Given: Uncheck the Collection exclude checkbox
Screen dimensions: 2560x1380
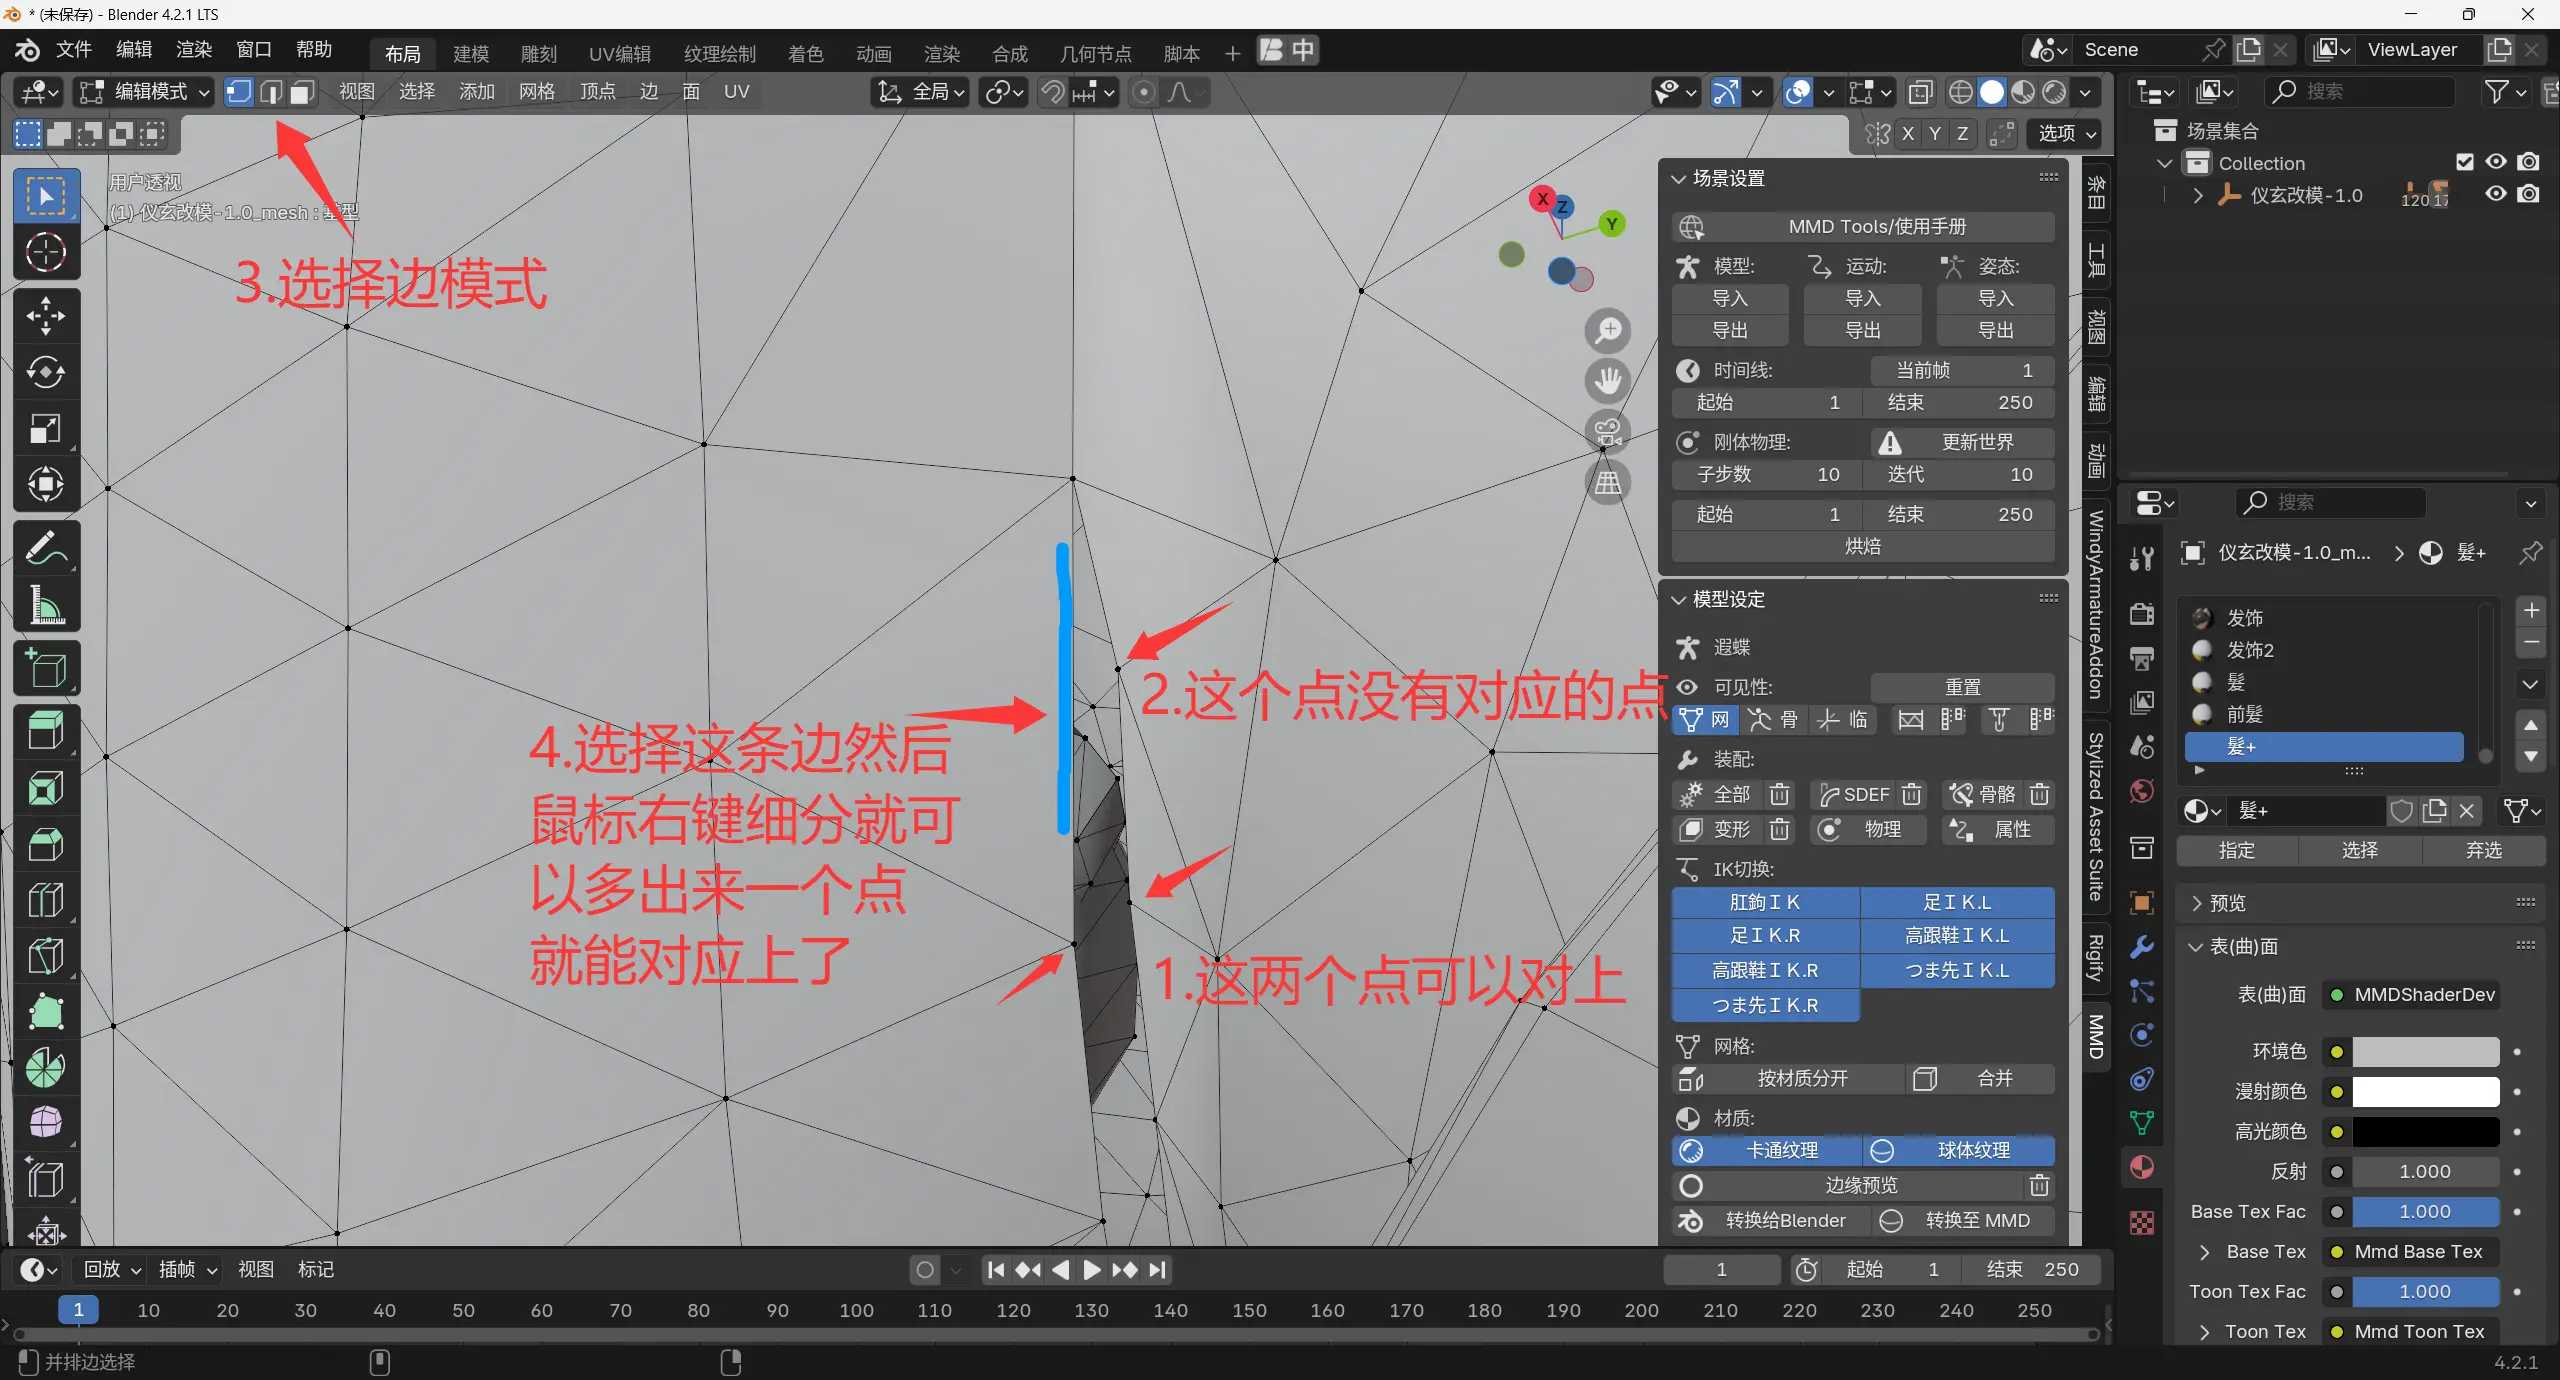Looking at the screenshot, I should pos(2465,162).
